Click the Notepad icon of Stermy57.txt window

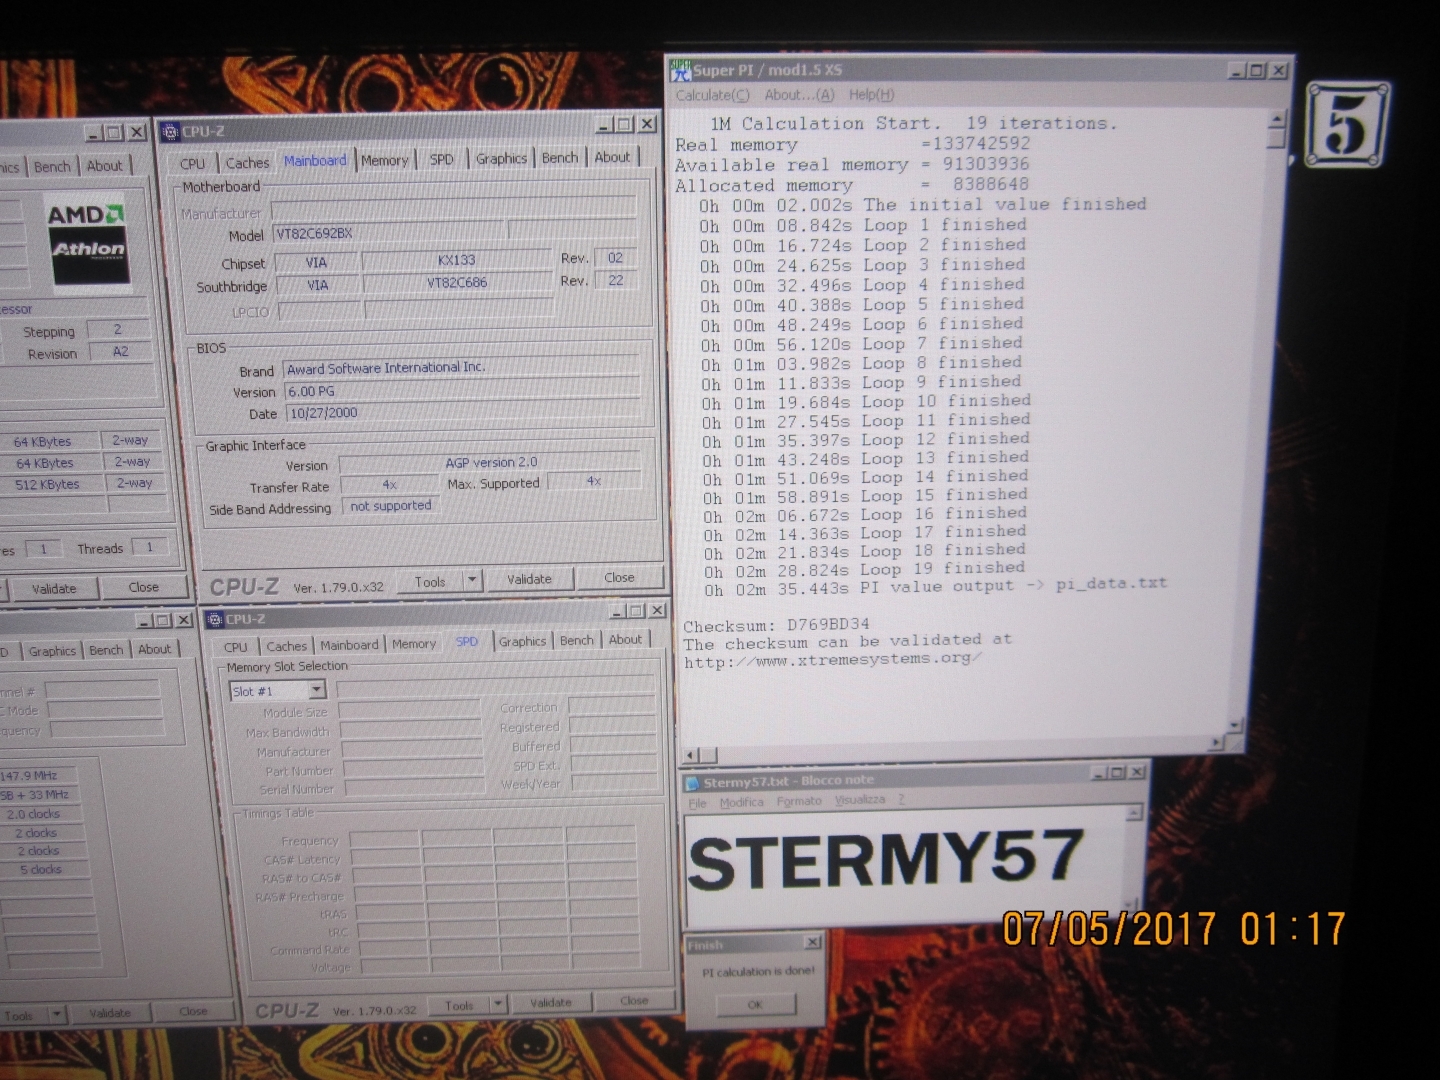pos(692,783)
